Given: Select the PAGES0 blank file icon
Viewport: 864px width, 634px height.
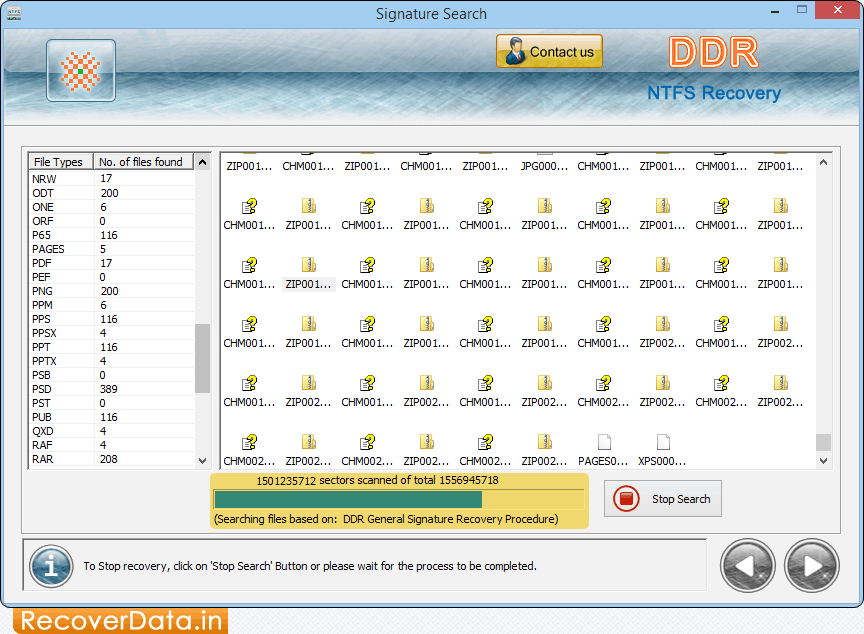Looking at the screenshot, I should (603, 442).
